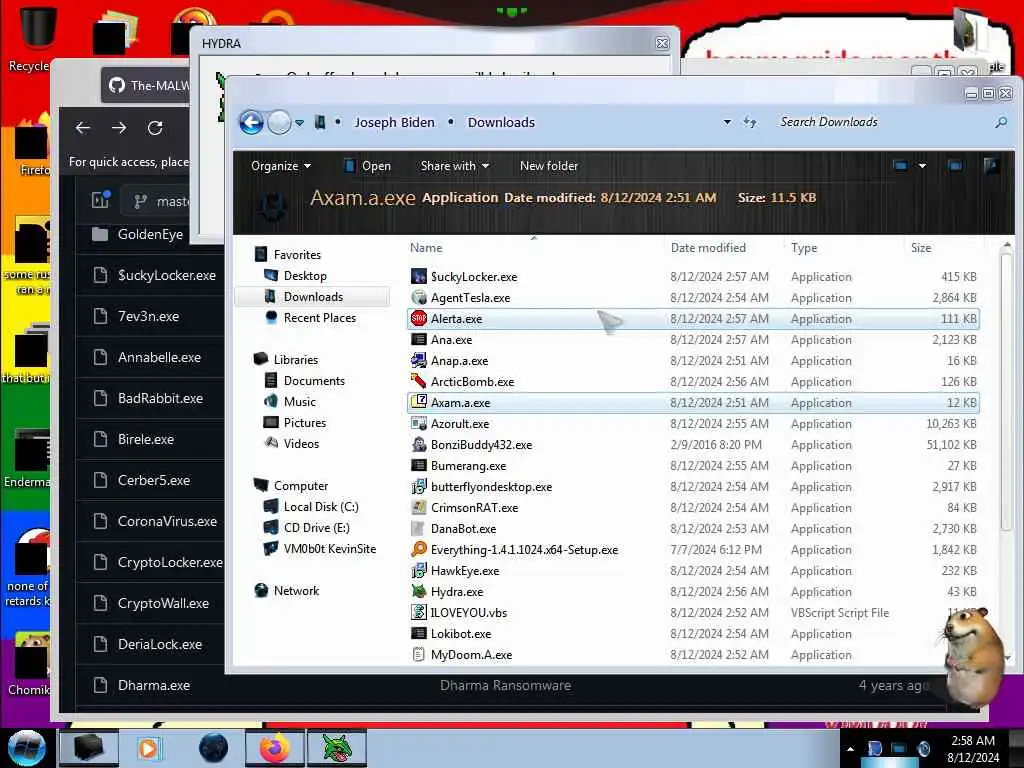Open the recent locations dropdown beside nav arrows
The width and height of the screenshot is (1024, 768).
coord(299,123)
